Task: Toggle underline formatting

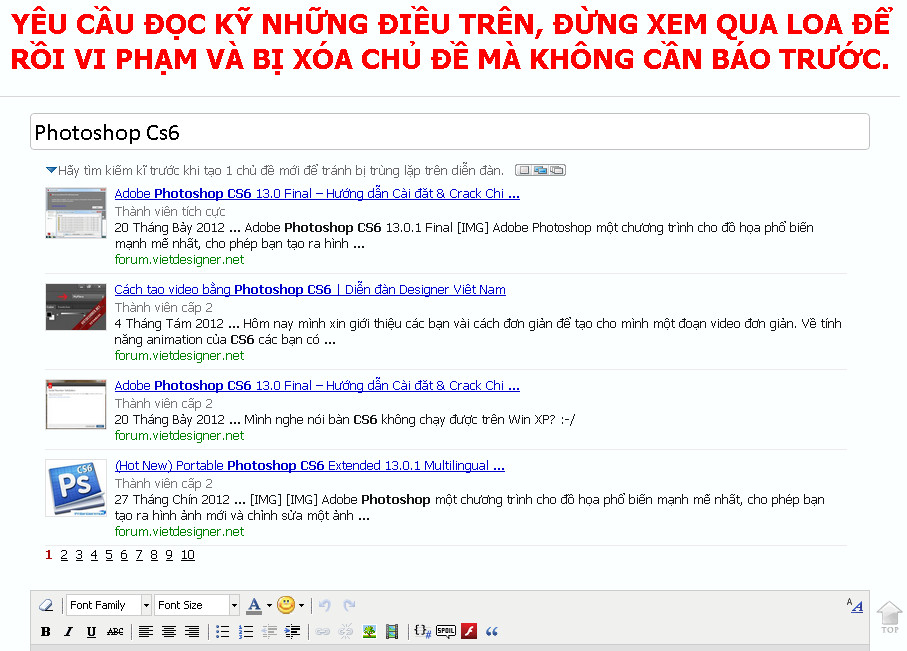Action: (91, 631)
